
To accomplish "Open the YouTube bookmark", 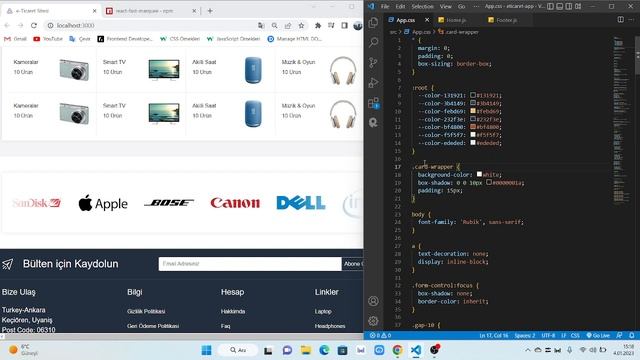I will click(x=48, y=39).
